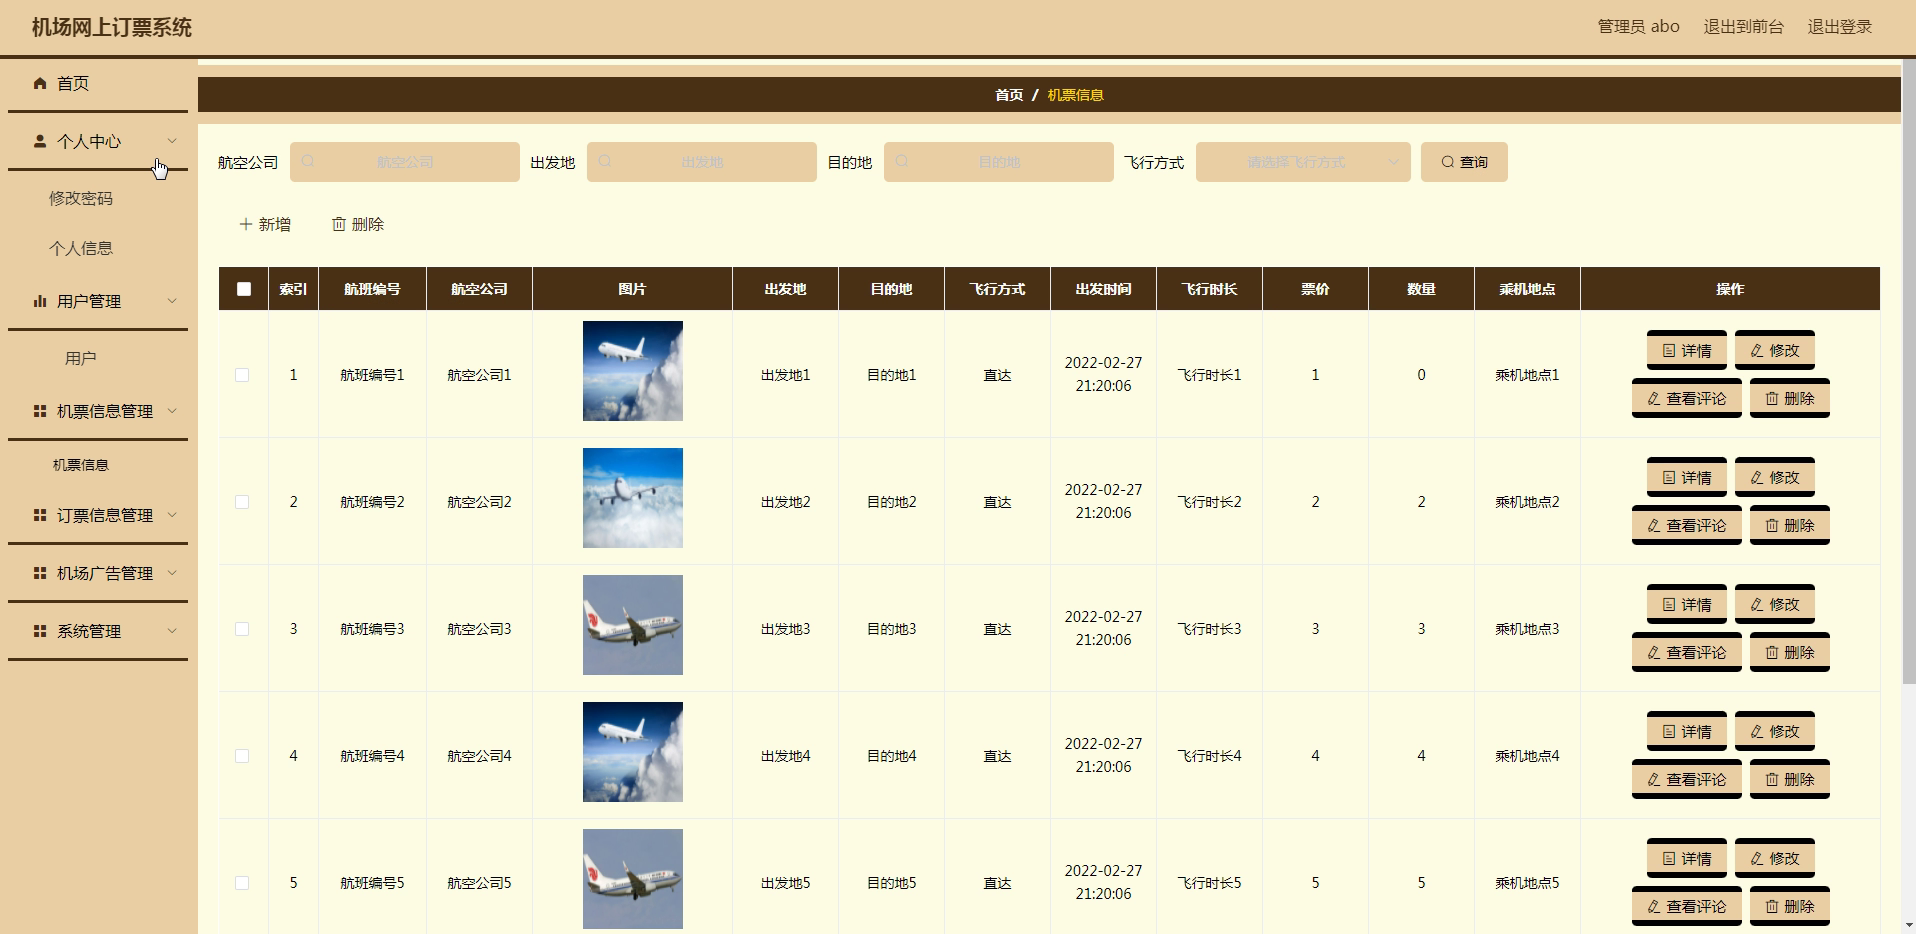Screen dimensions: 1916x934
Task: Check the checkbox for row 航班编号1
Action: click(x=242, y=375)
